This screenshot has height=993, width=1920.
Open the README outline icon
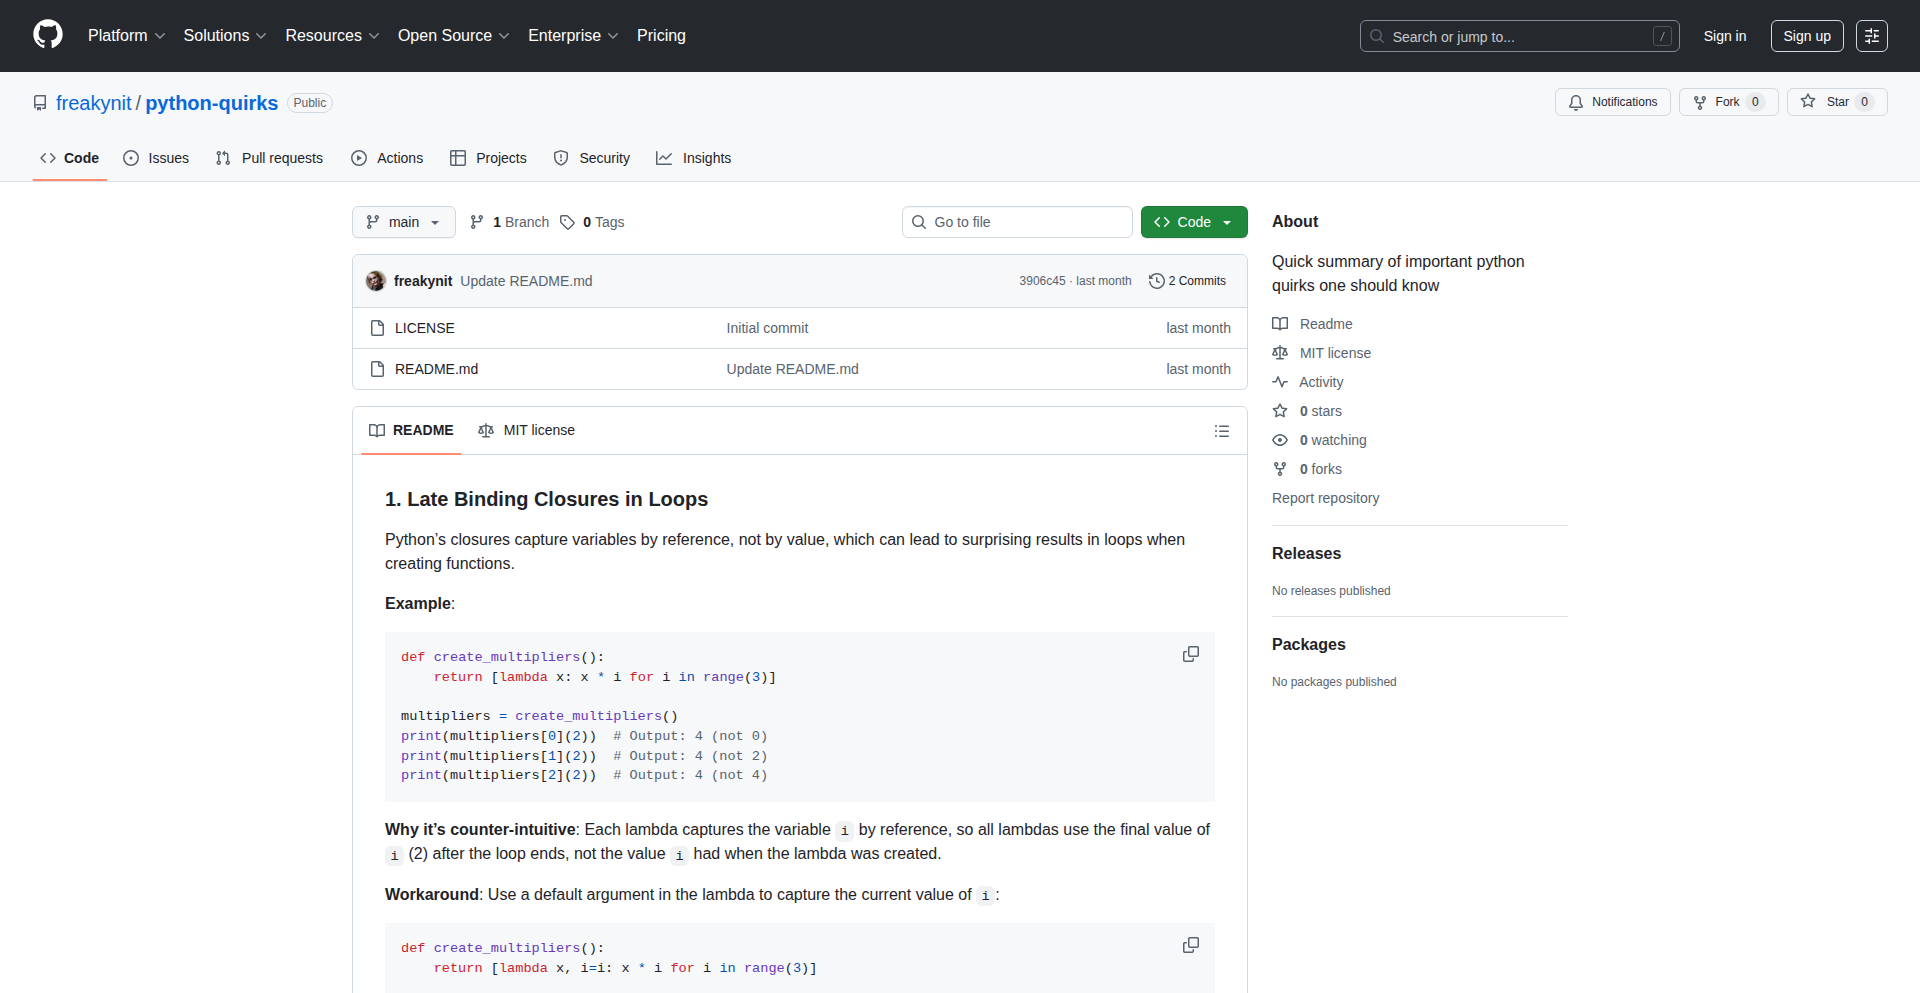(x=1221, y=431)
